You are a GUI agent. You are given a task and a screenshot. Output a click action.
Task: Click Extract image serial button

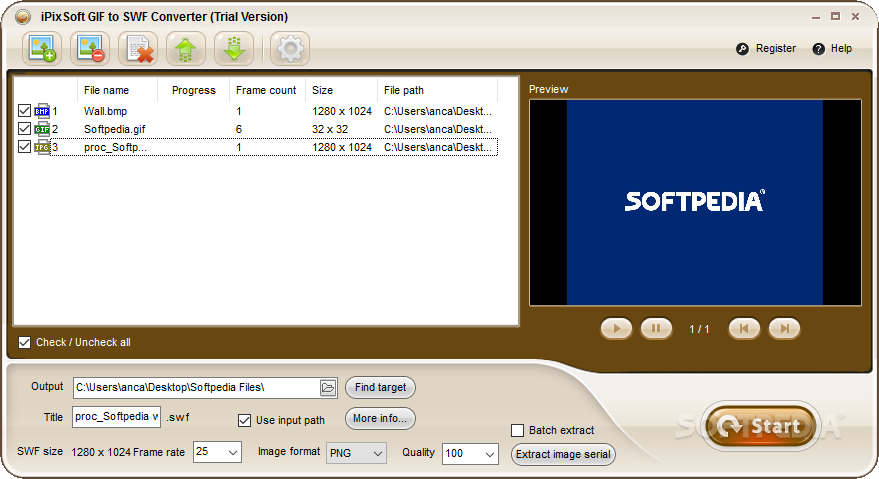[563, 454]
